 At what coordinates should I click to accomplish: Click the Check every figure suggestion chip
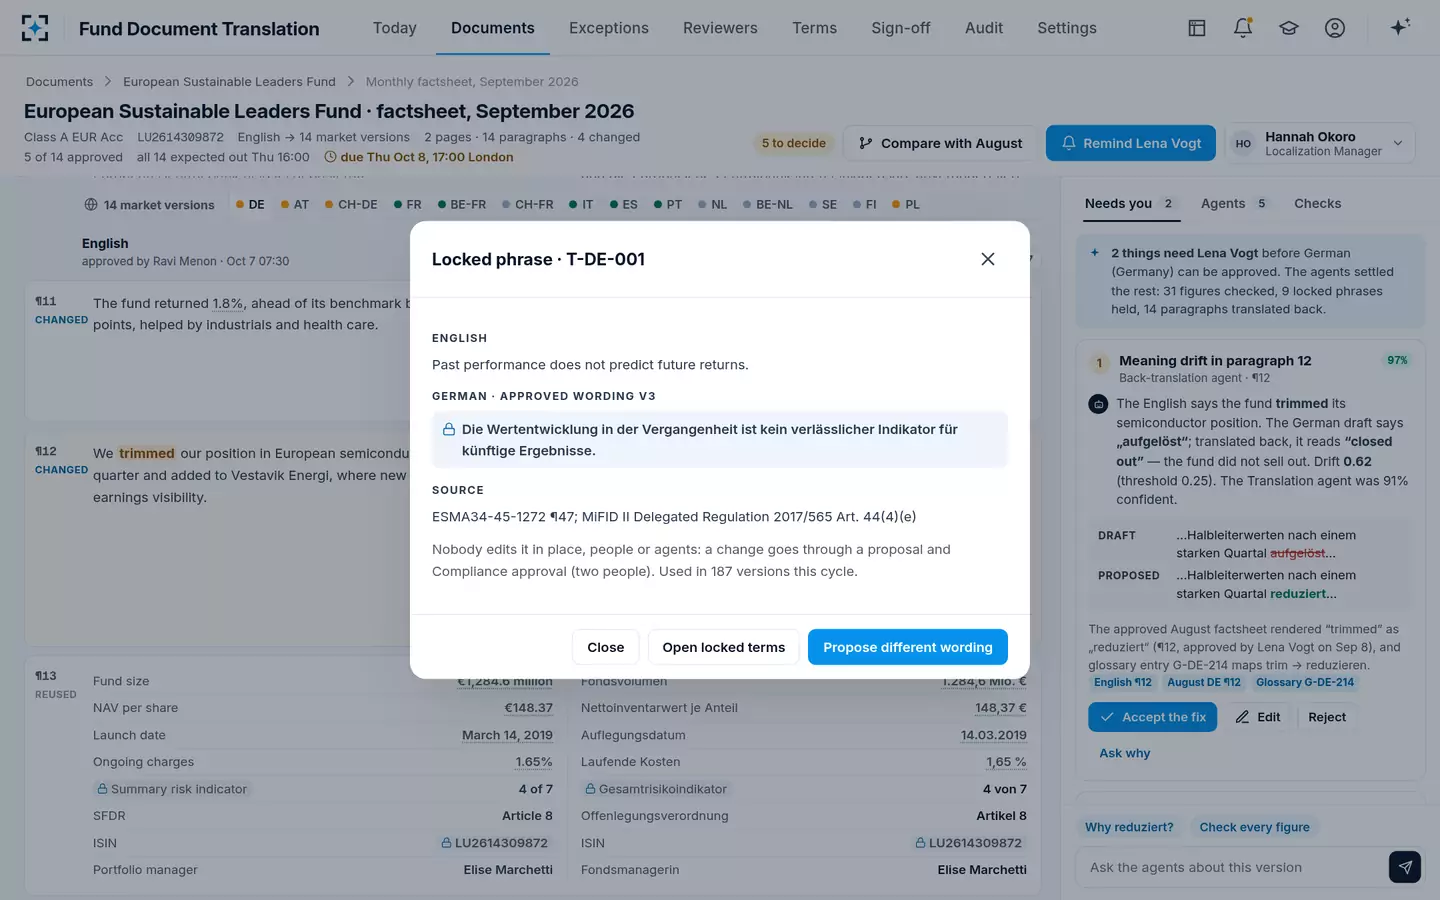[1254, 827]
